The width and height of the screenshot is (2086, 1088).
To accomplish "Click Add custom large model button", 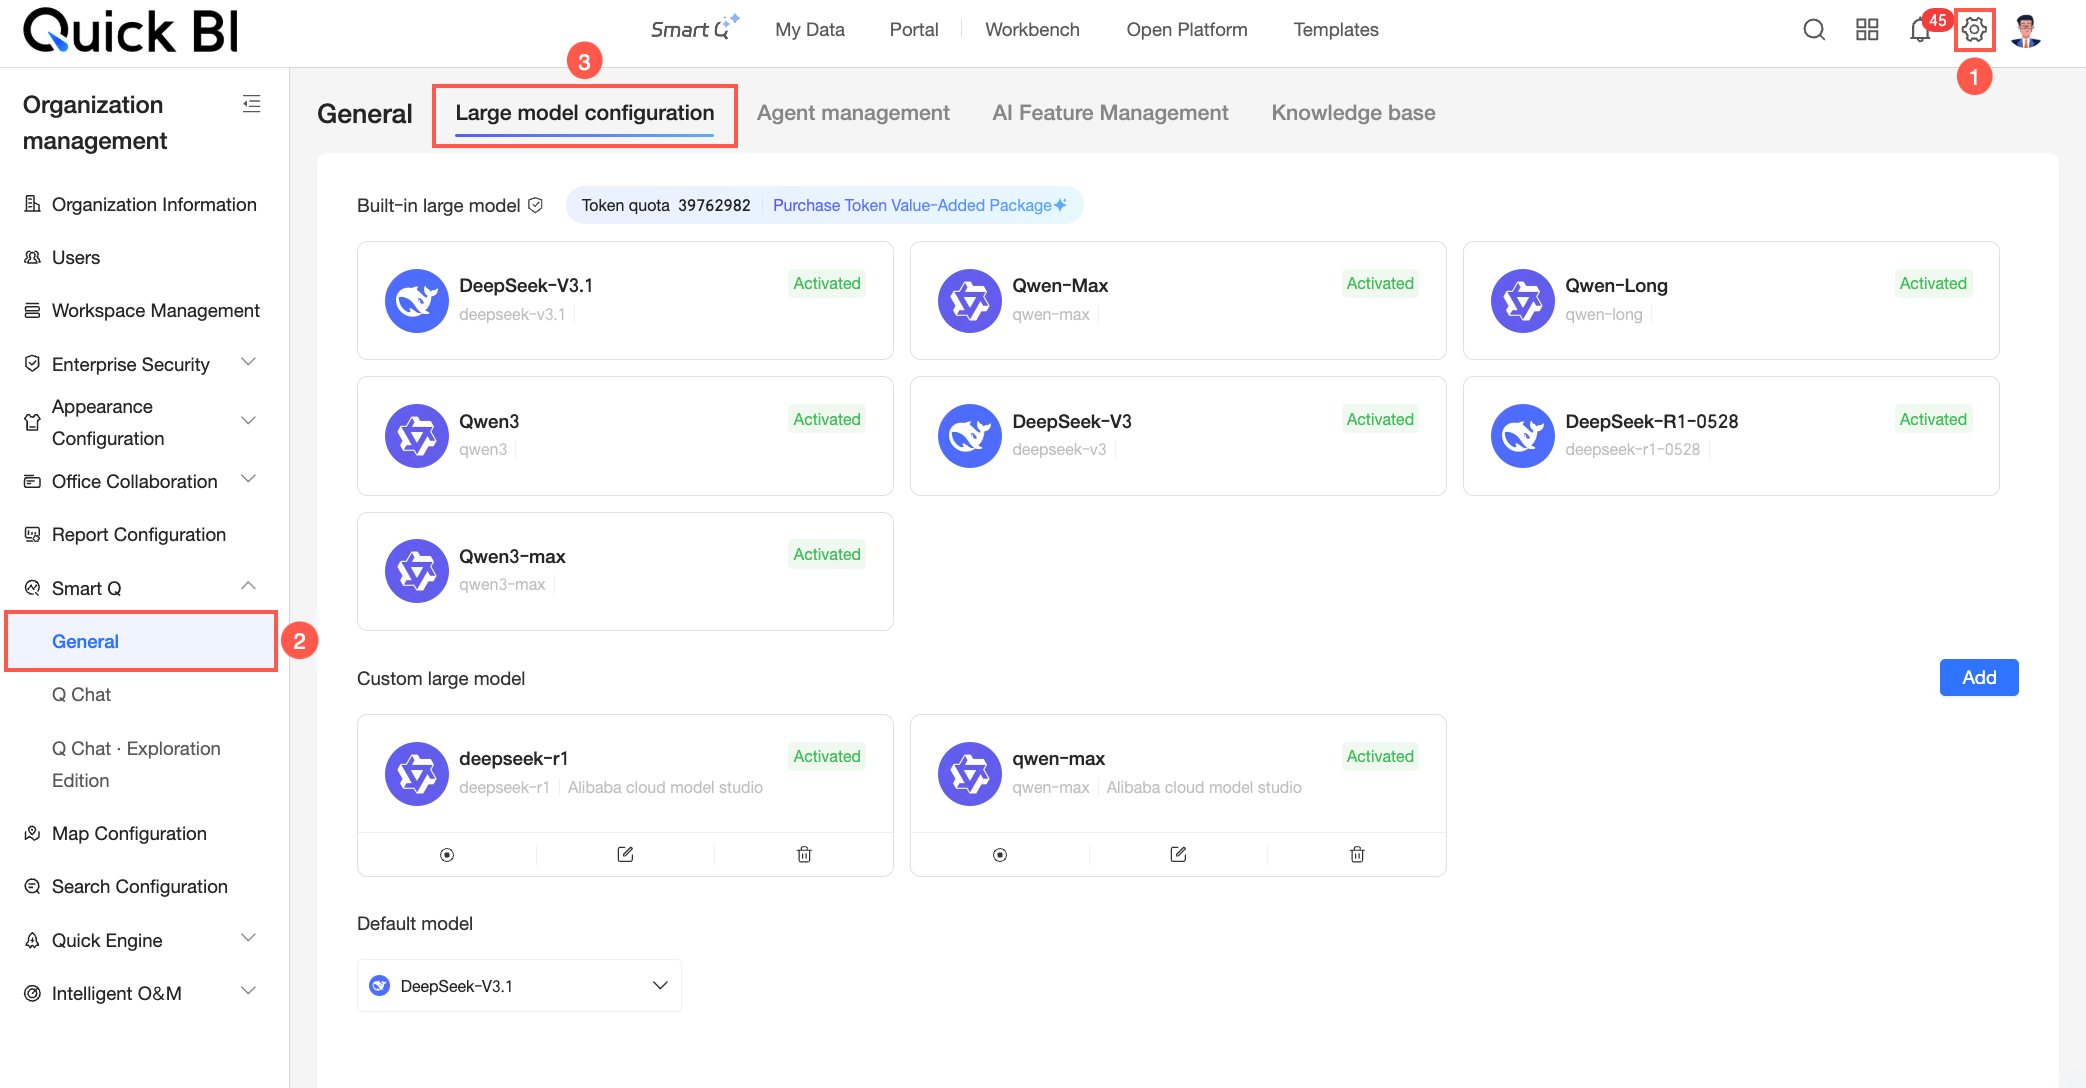I will 1979,677.
